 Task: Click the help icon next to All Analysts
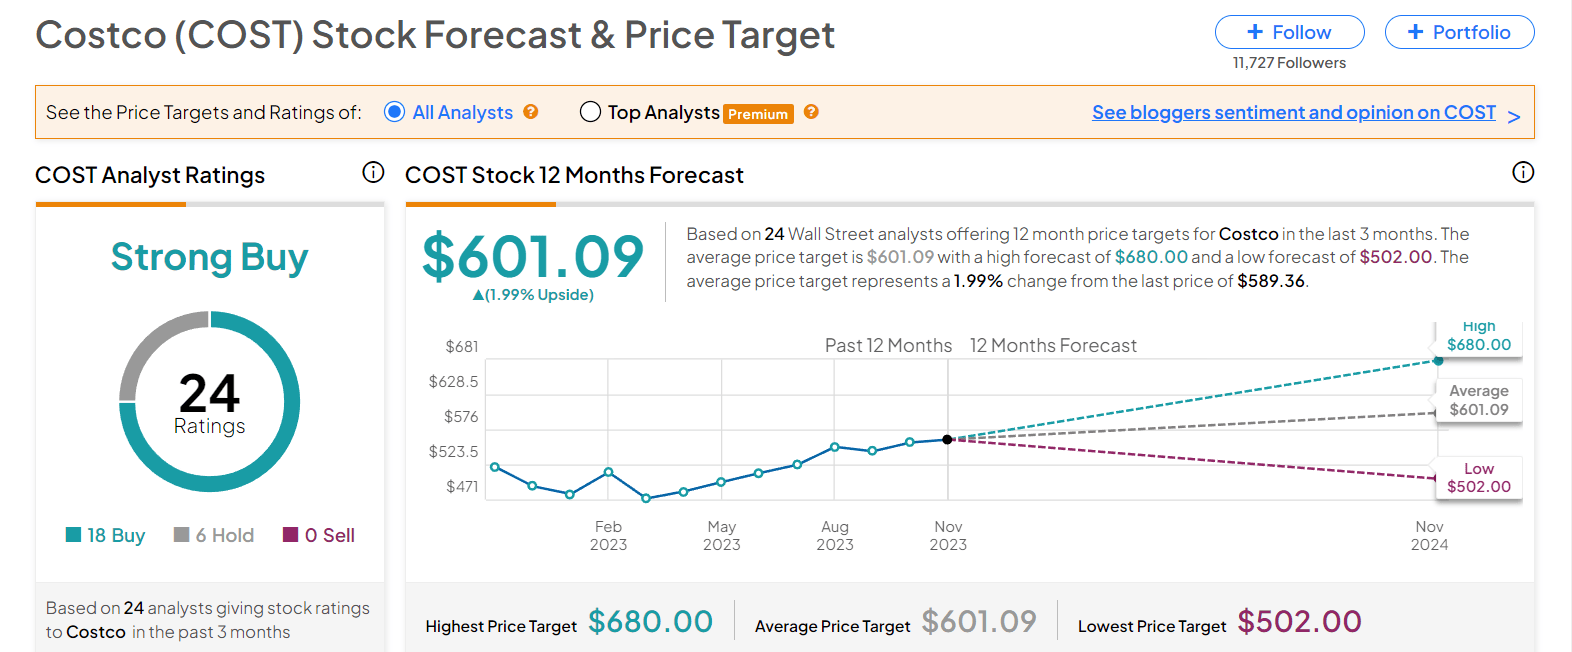531,112
